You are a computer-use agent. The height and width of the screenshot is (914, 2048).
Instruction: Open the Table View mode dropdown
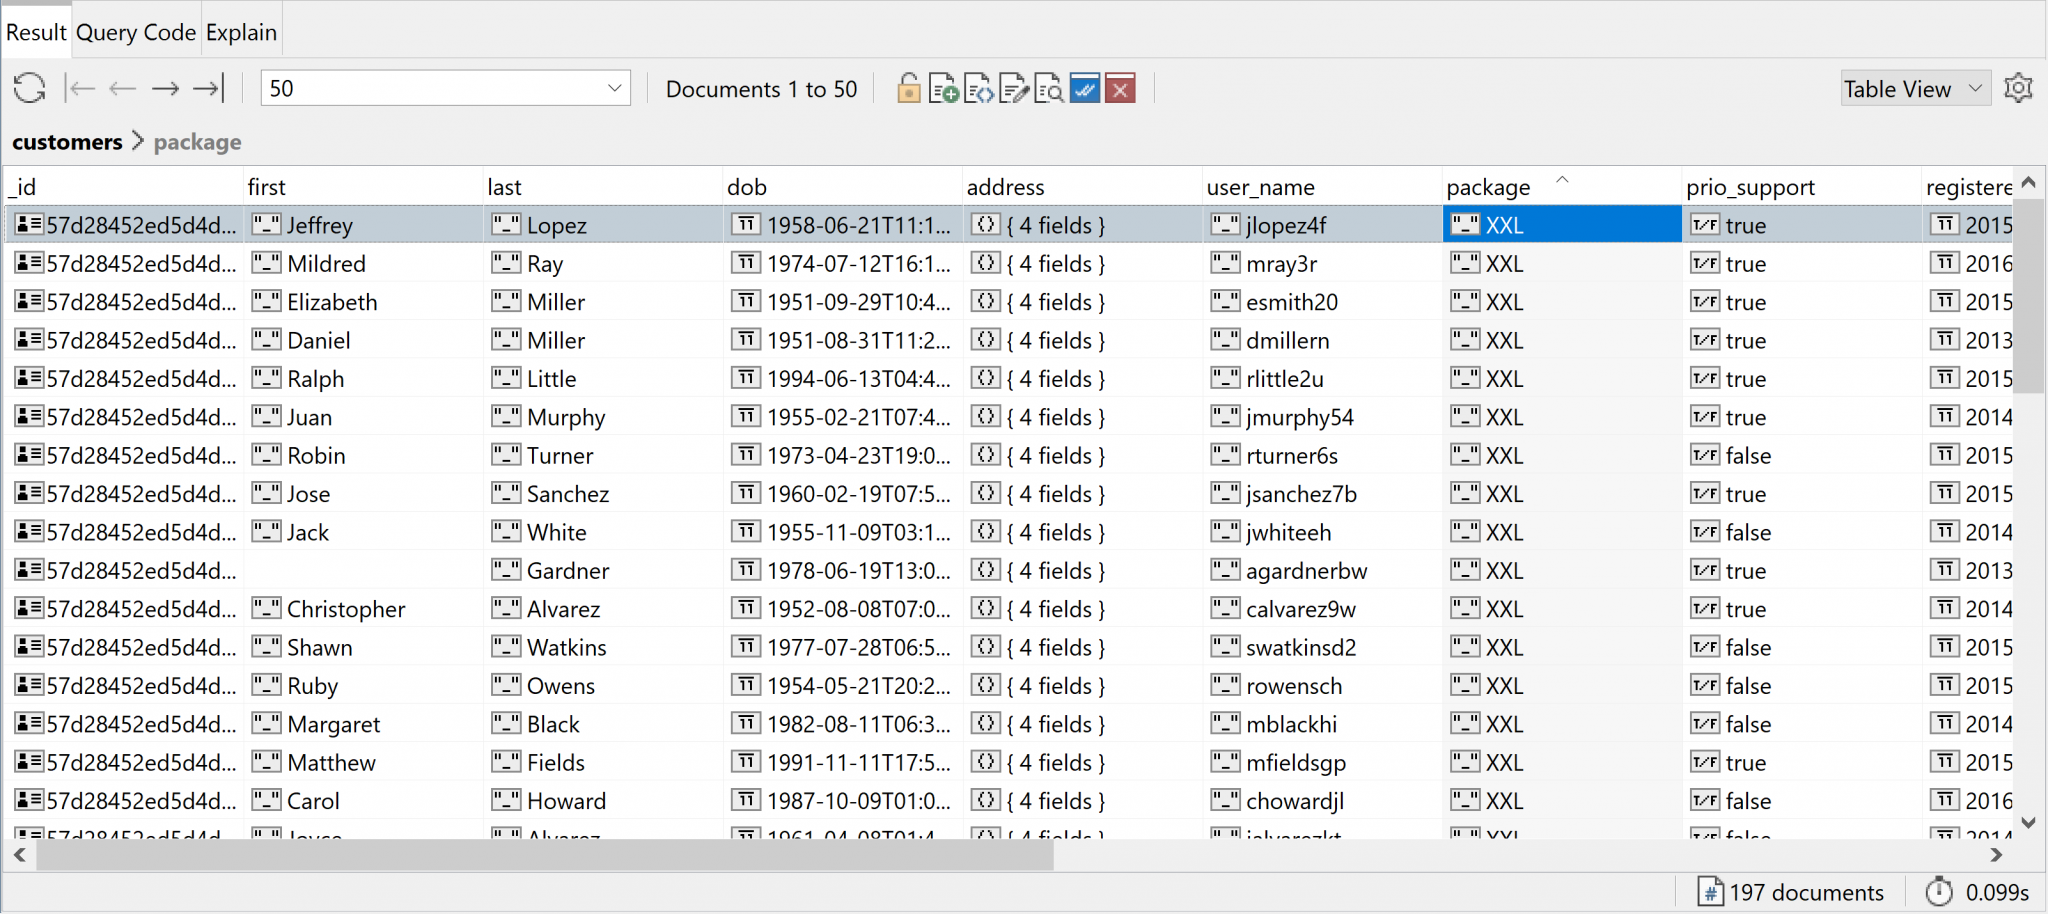pyautogui.click(x=1914, y=89)
